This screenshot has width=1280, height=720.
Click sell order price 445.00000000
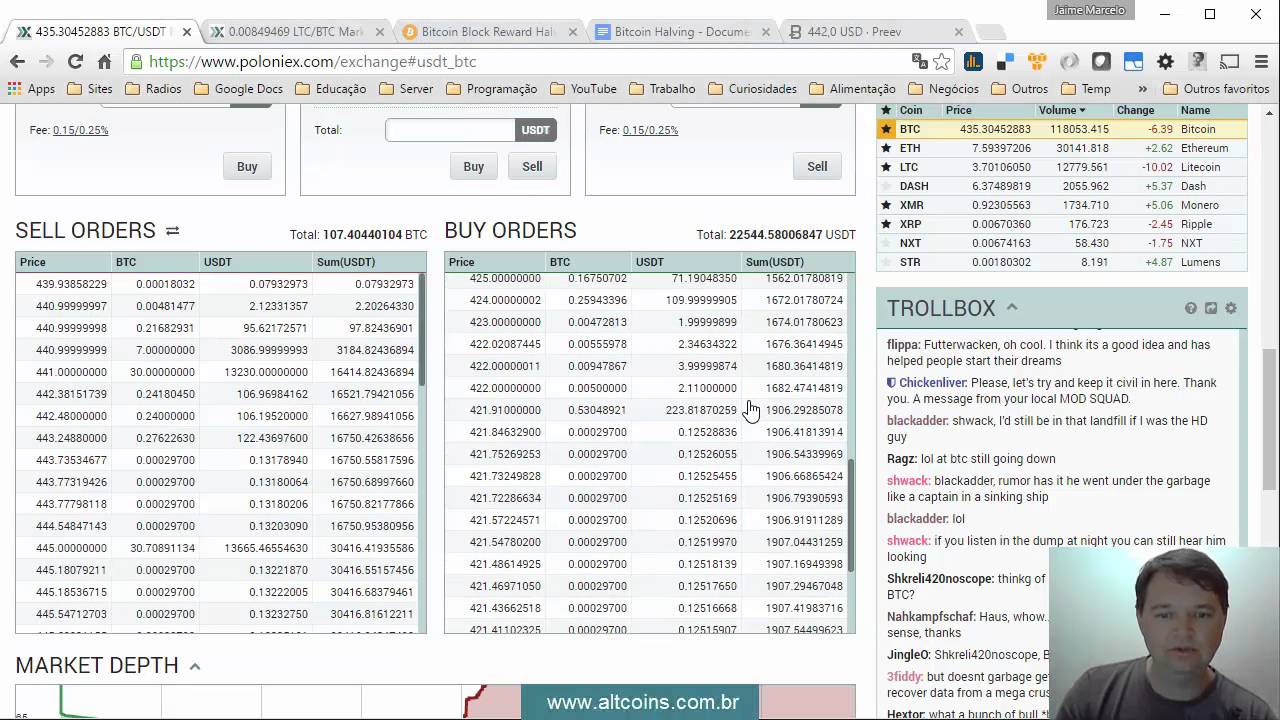71,548
